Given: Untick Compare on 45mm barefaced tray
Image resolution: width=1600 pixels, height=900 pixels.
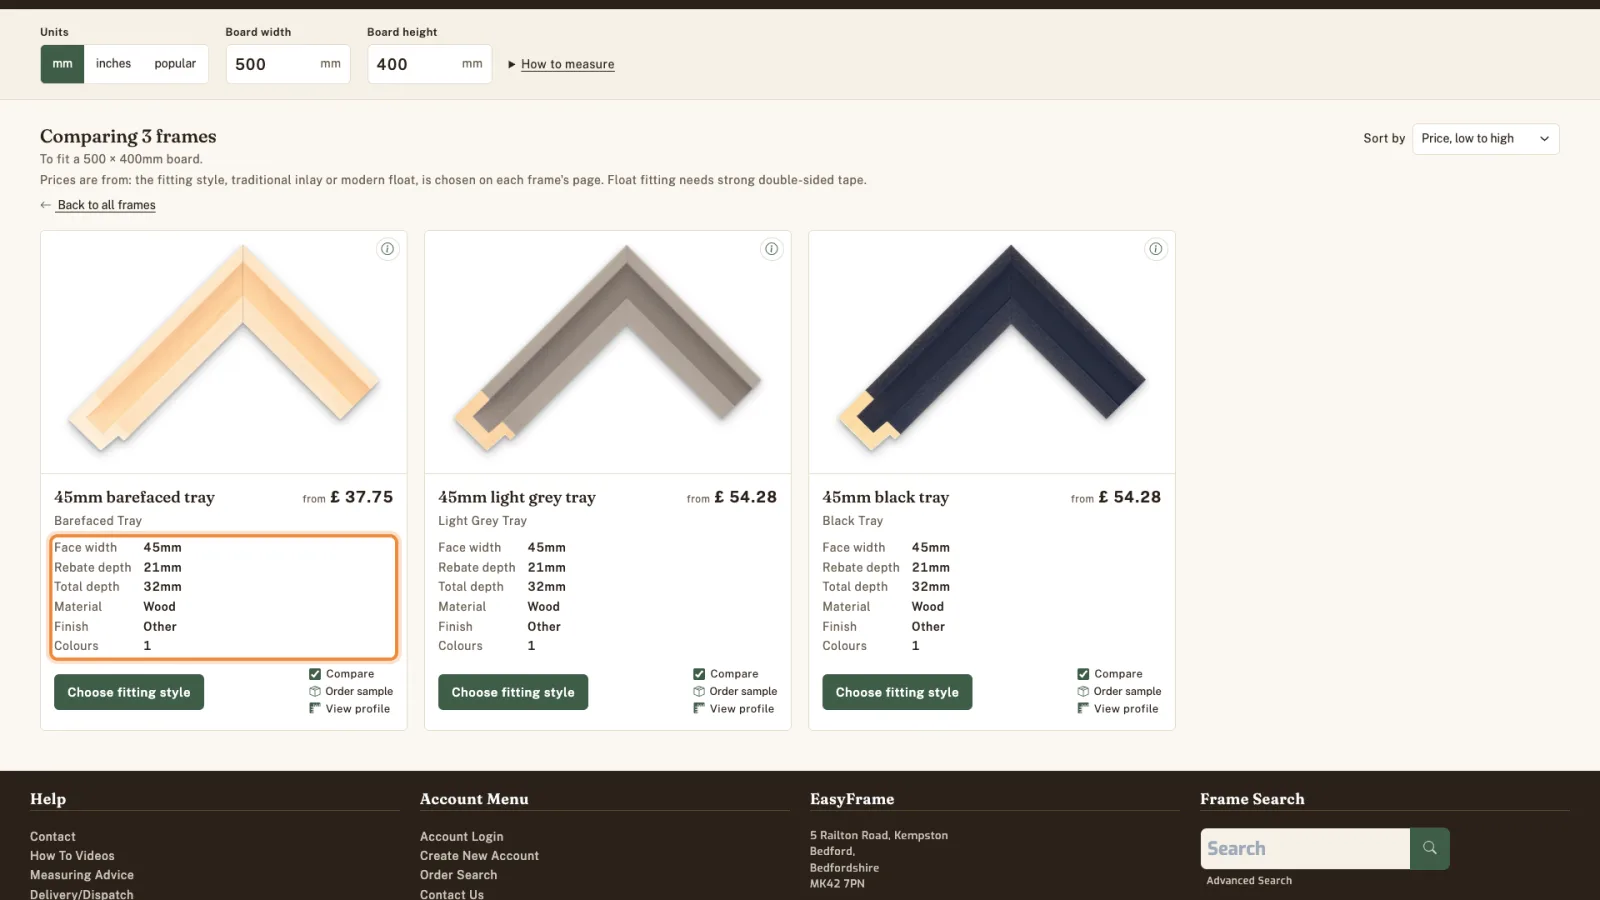Looking at the screenshot, I should 315,674.
